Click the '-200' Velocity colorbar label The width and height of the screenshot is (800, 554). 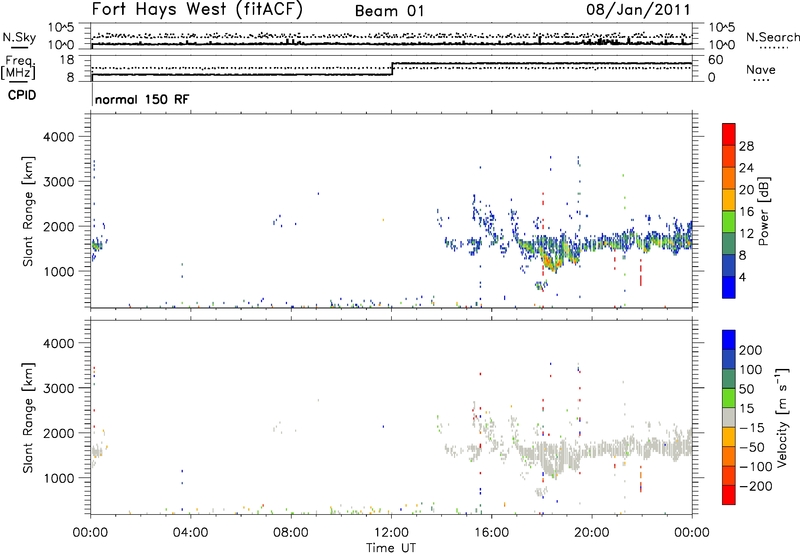coord(757,486)
